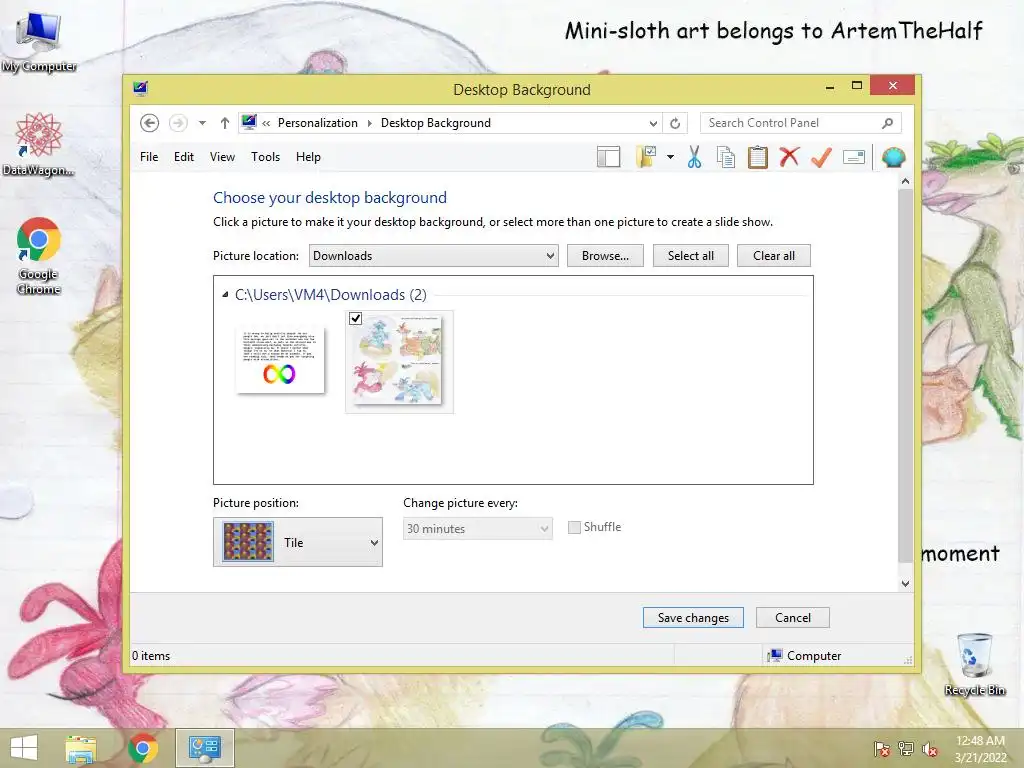Open the Picture position Tile dropdown

click(x=298, y=542)
